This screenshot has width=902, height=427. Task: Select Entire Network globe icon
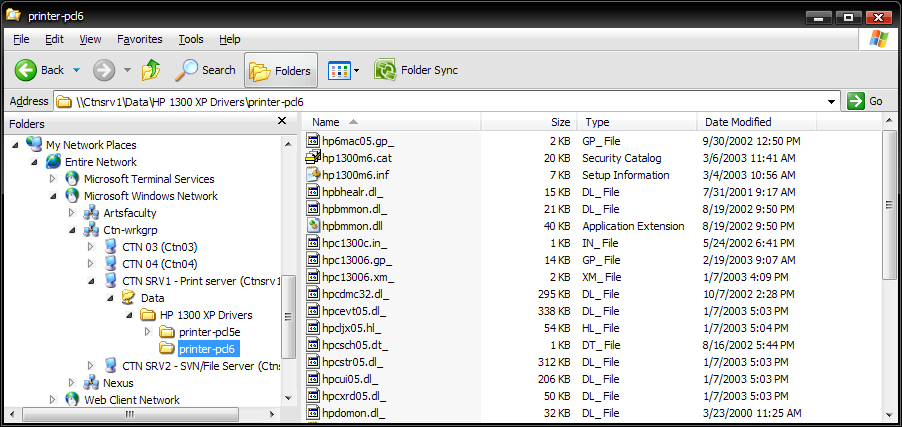tap(53, 162)
